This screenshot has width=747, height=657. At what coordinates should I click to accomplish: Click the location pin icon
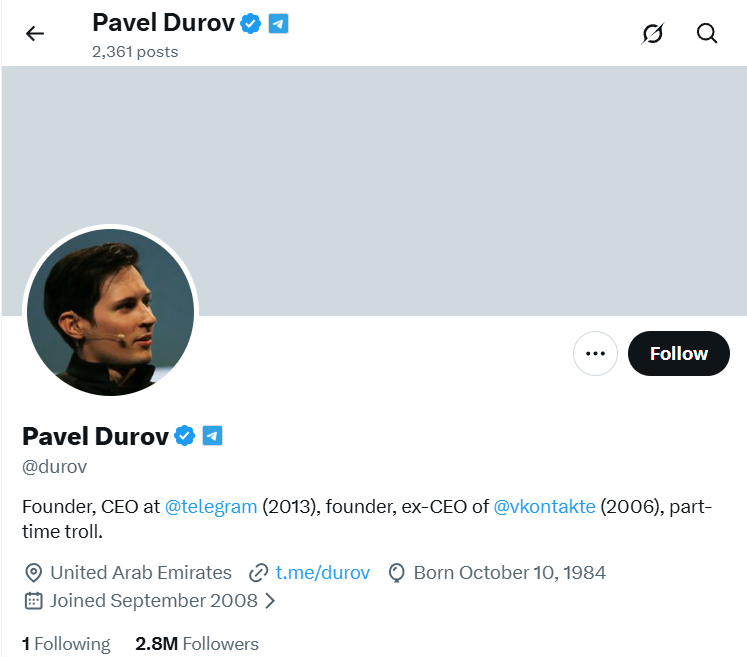[33, 573]
